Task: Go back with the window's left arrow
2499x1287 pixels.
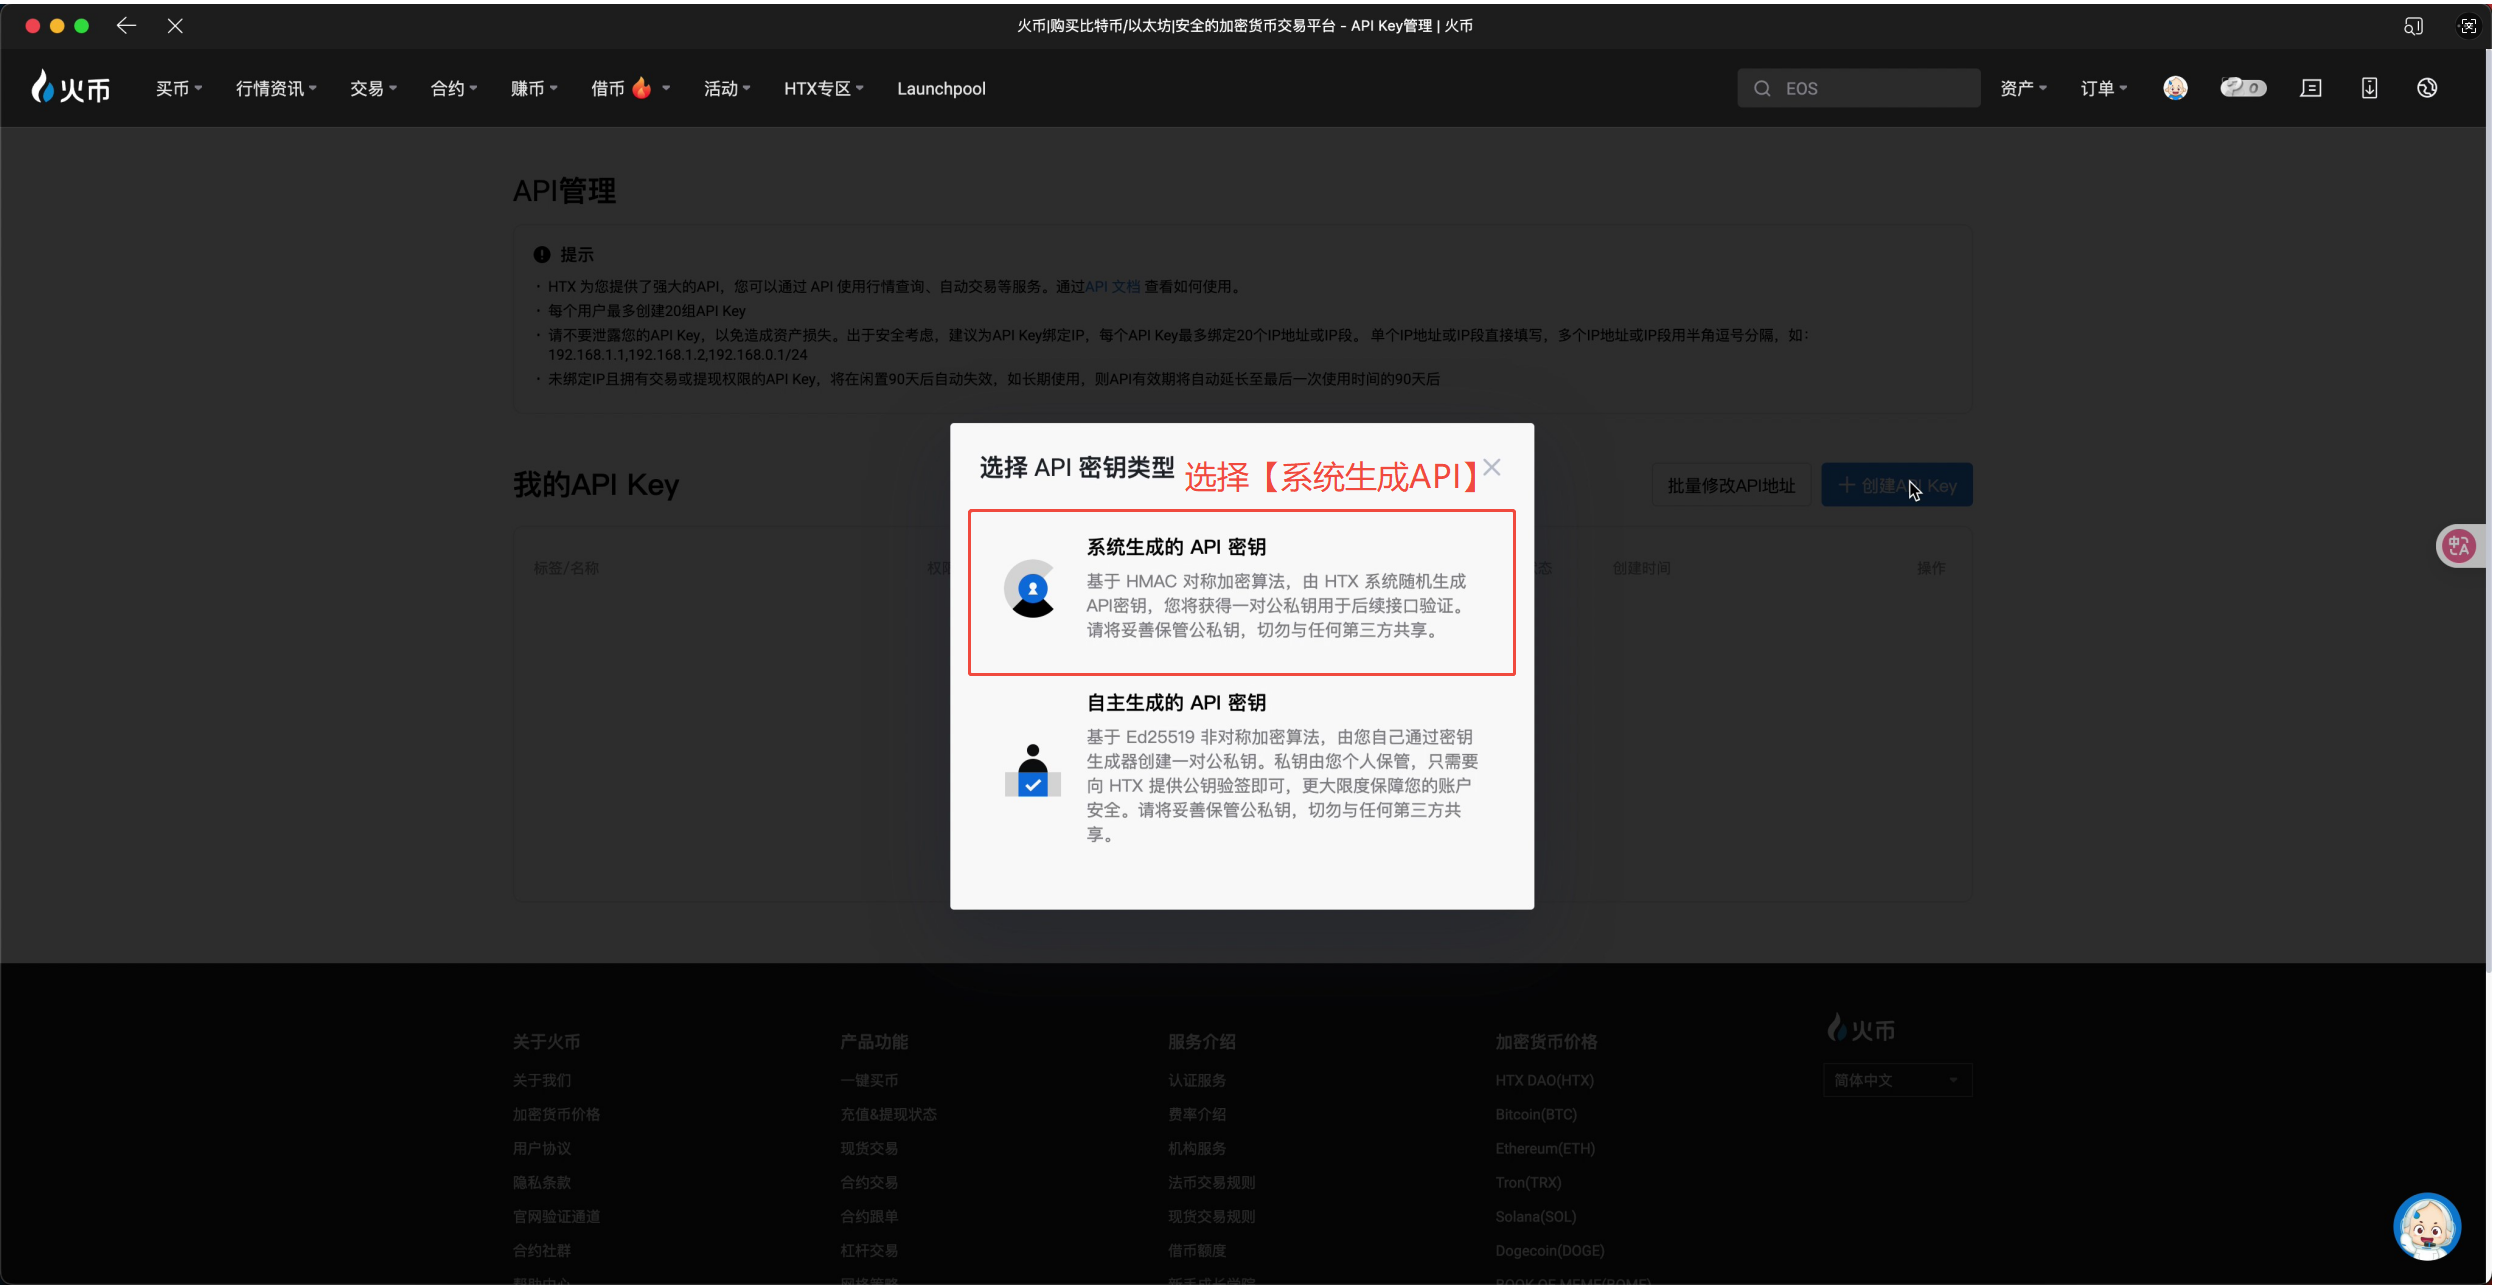Action: pos(126,26)
